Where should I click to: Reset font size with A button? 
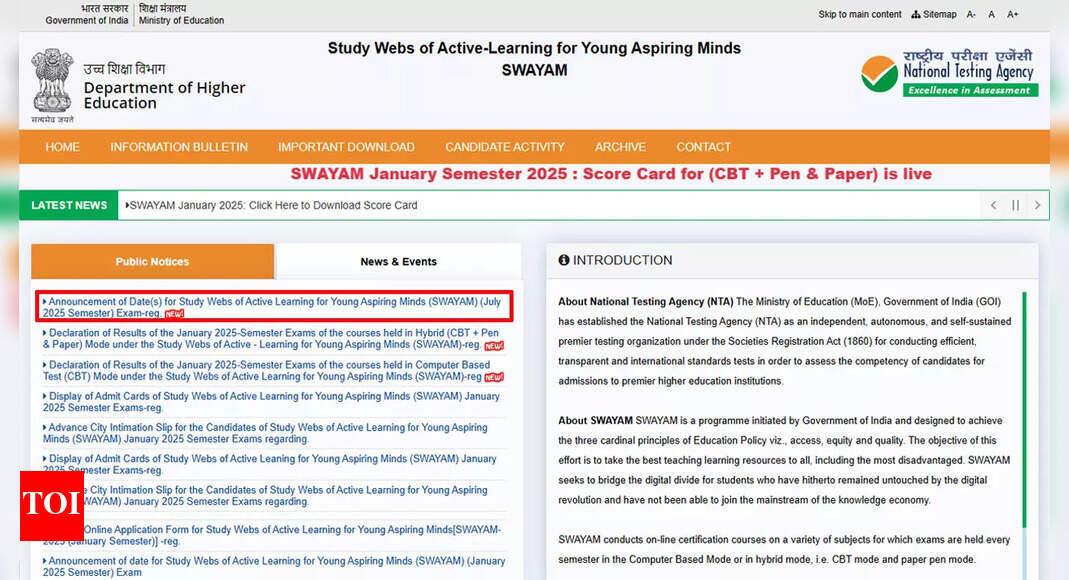(x=991, y=14)
